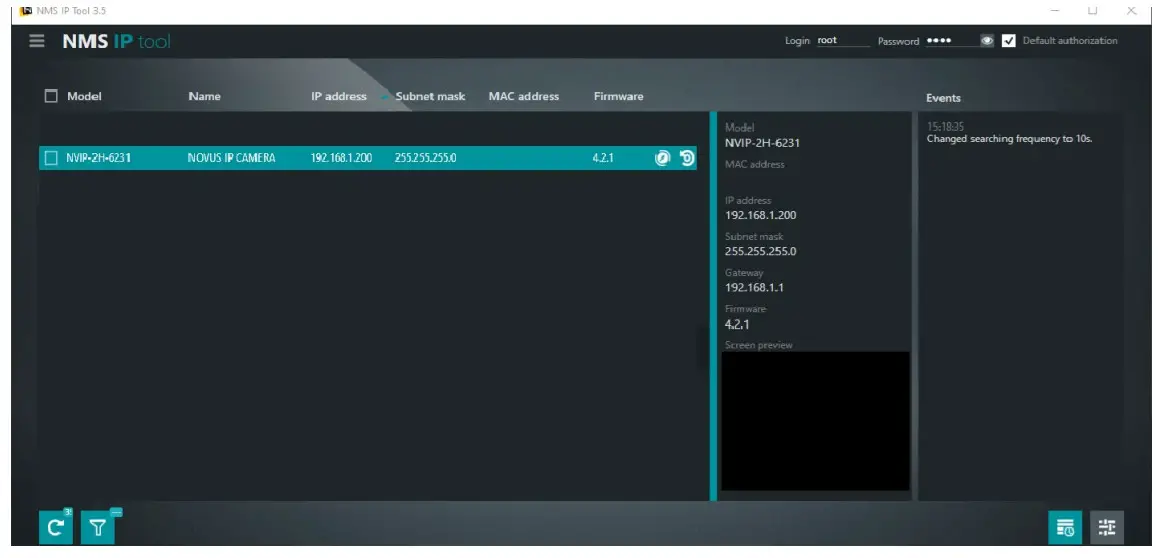Viewport: 1163px width, 558px height.
Task: Click into the Password input field
Action: point(952,41)
